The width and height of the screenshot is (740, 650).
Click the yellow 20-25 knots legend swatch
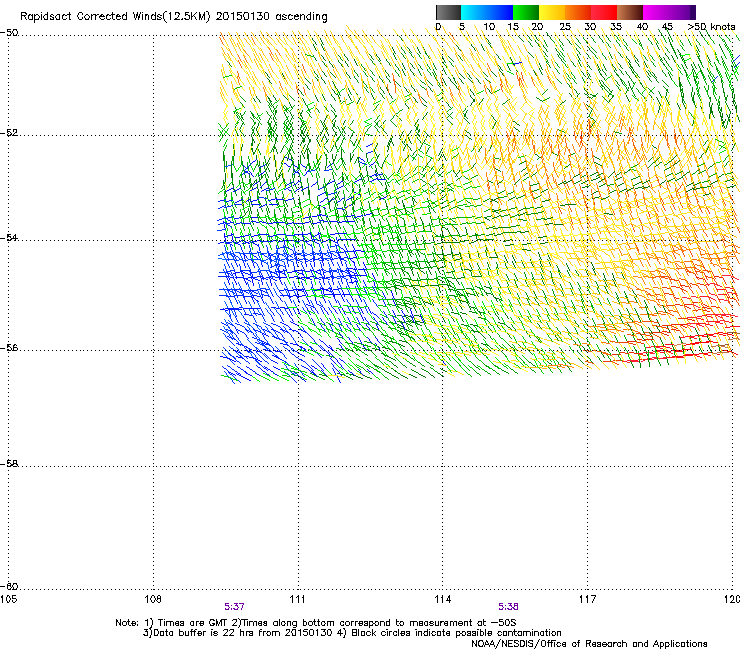[552, 12]
